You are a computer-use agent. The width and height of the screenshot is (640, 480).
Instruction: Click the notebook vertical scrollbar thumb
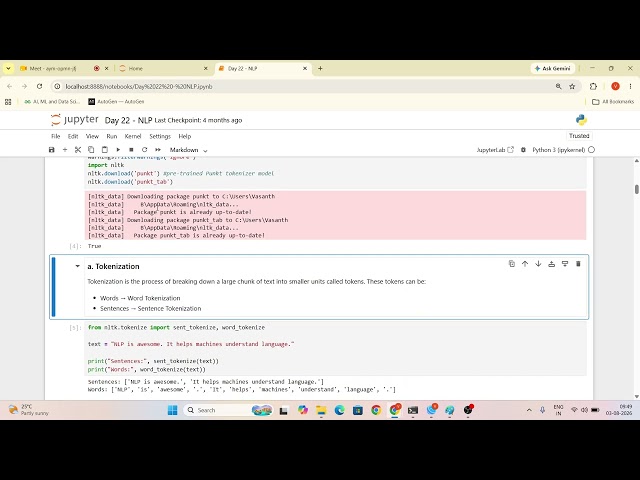(636, 190)
